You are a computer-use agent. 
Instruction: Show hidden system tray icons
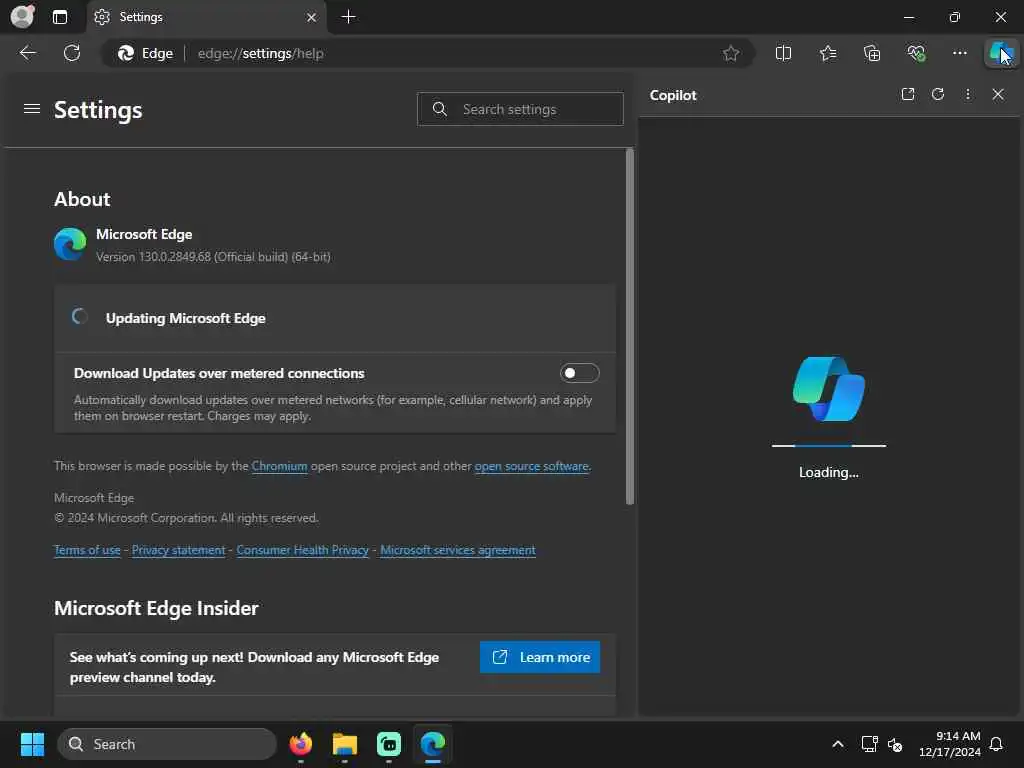pyautogui.click(x=837, y=744)
